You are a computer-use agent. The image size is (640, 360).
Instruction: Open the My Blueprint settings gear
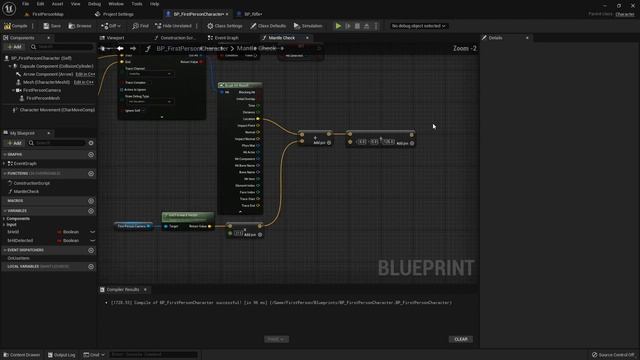pyautogui.click(x=91, y=143)
